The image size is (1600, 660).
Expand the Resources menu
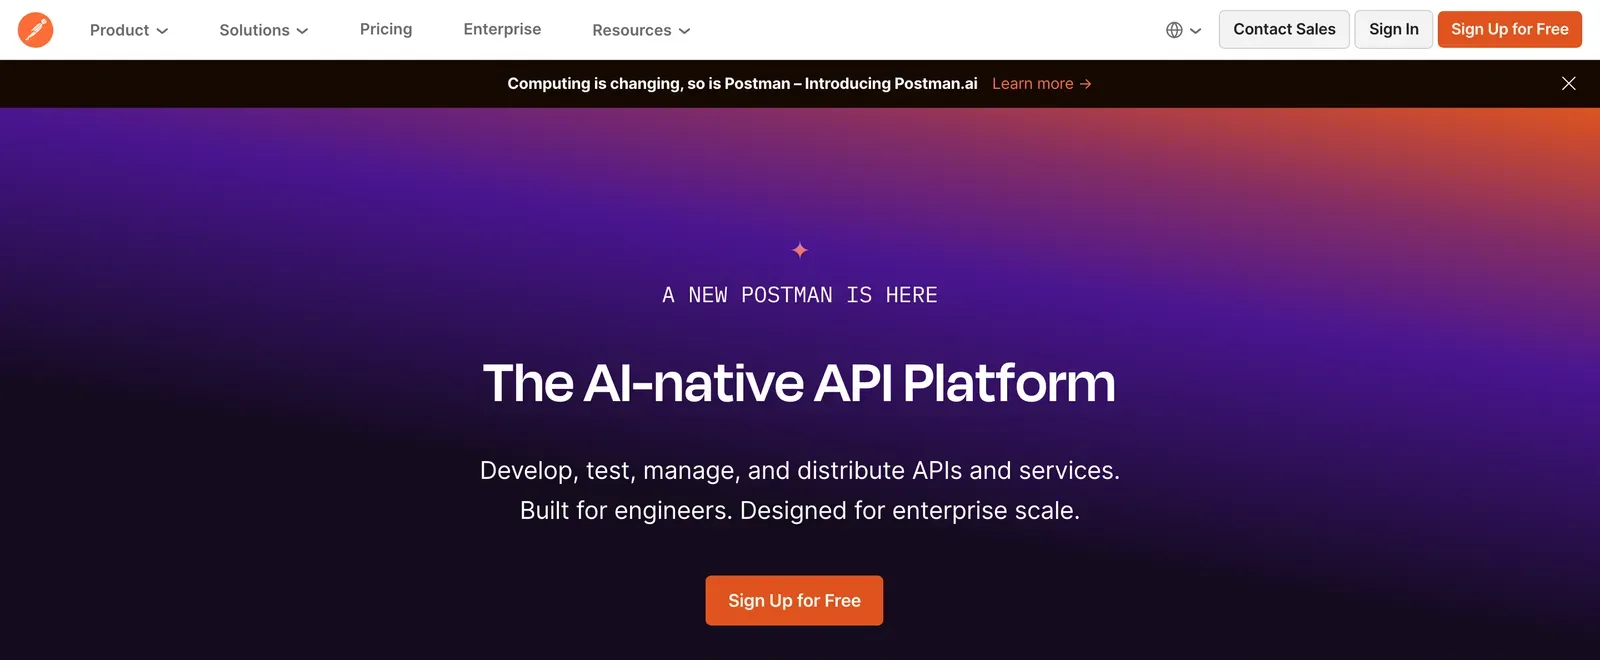coord(641,30)
